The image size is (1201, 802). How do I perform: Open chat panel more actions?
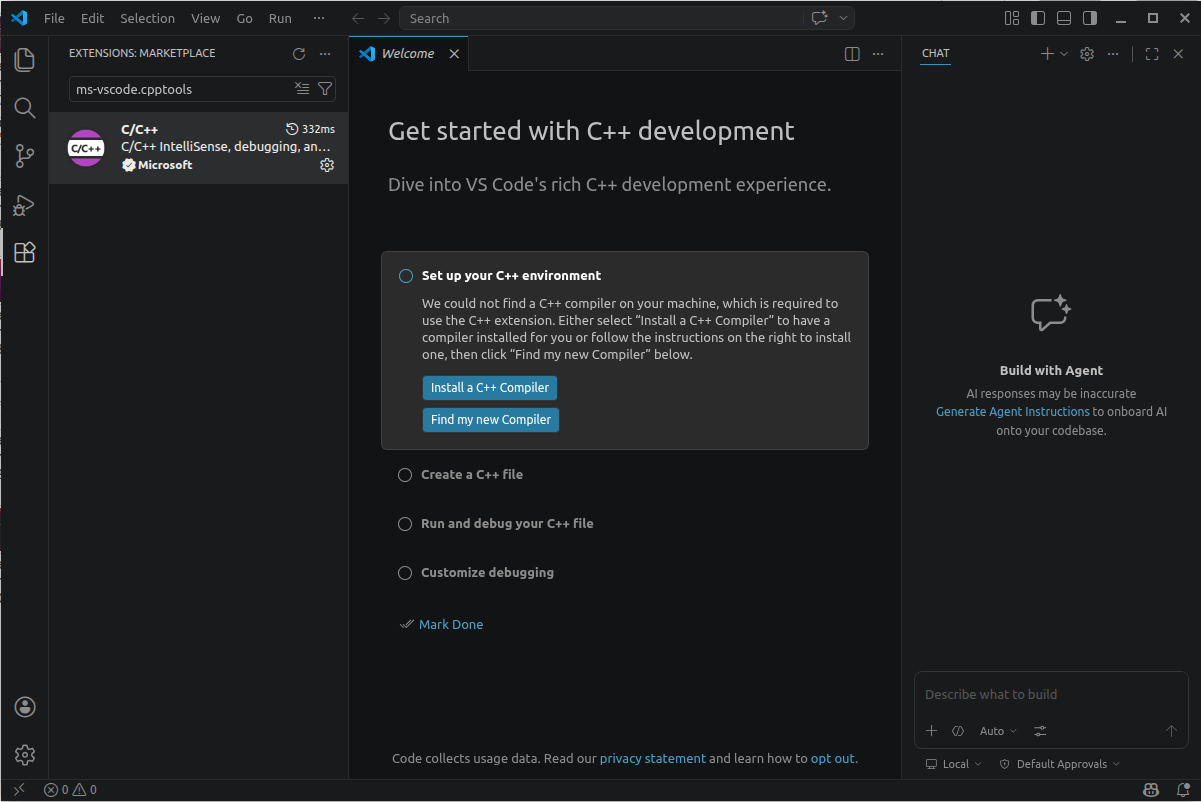(x=1113, y=54)
